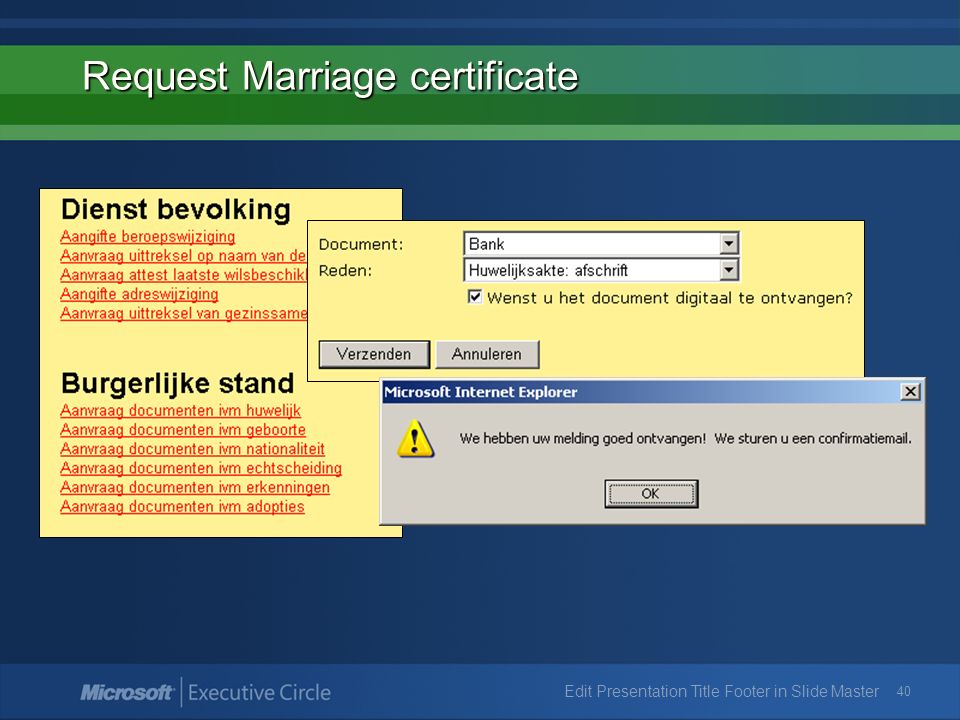Open link Aangifte beroepswijziging
960x720 pixels.
148,236
